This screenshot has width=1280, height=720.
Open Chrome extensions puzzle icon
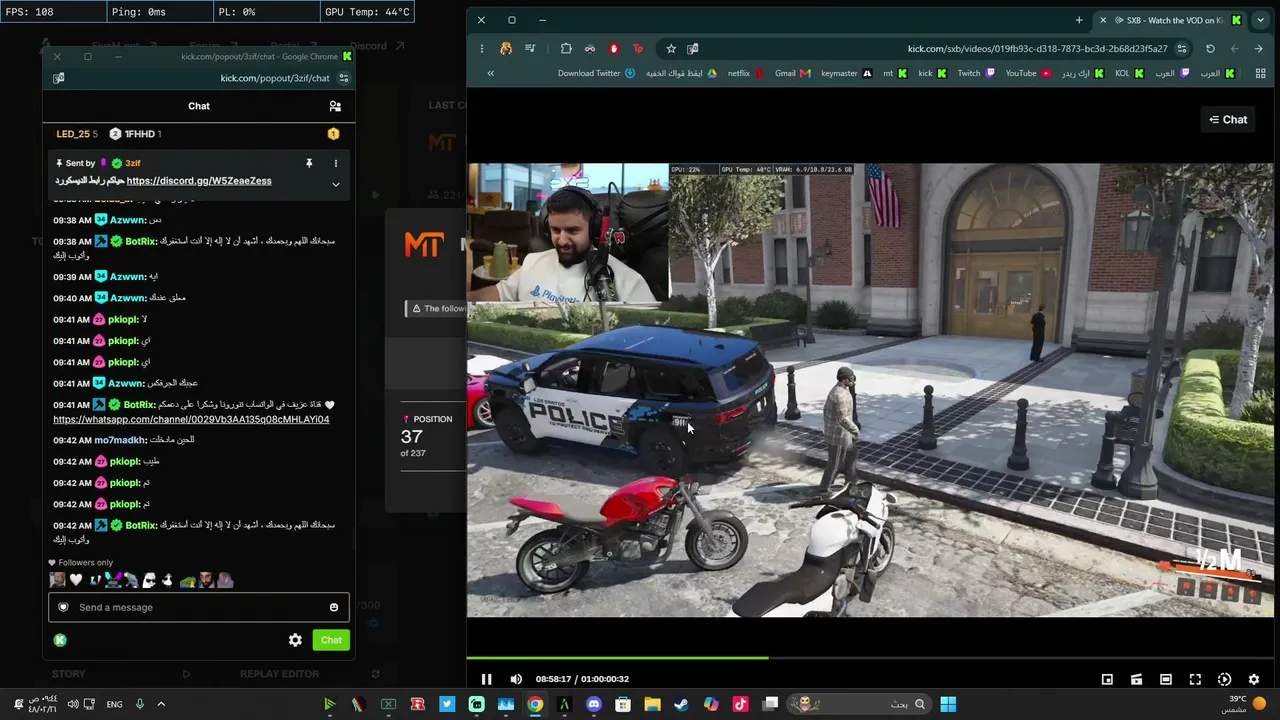(566, 48)
